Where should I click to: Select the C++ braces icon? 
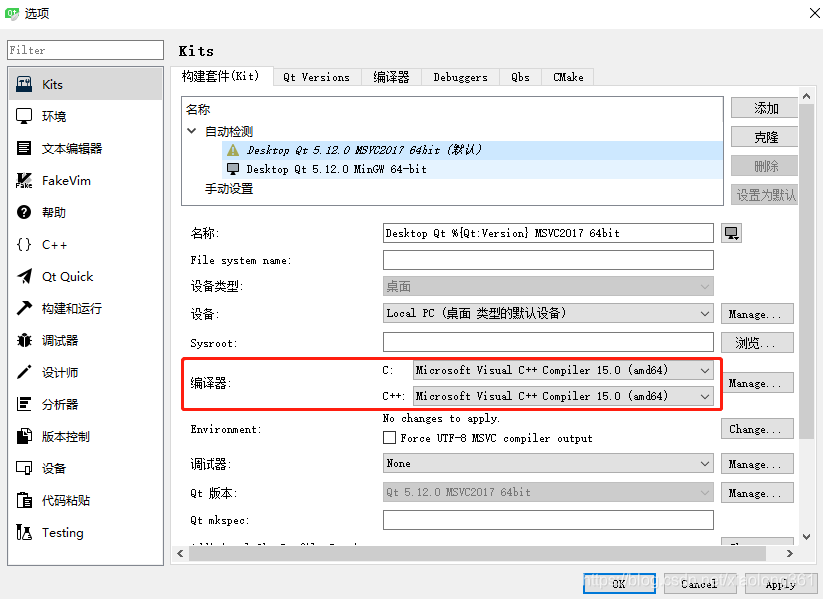(24, 244)
